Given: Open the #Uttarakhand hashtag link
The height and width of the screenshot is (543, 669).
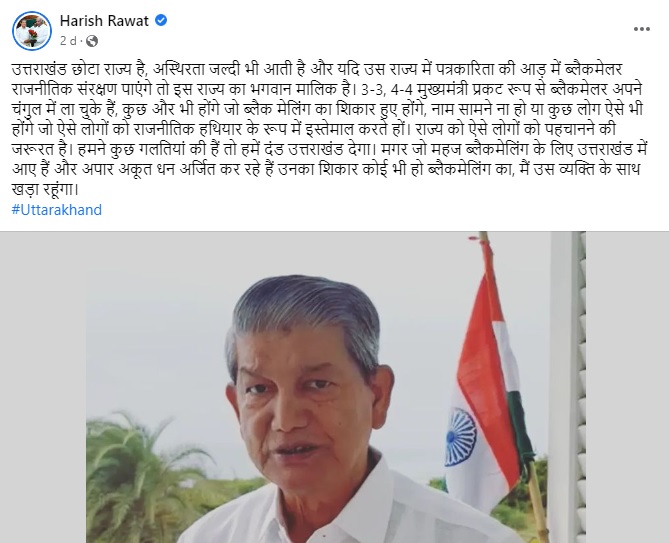Looking at the screenshot, I should point(57,210).
